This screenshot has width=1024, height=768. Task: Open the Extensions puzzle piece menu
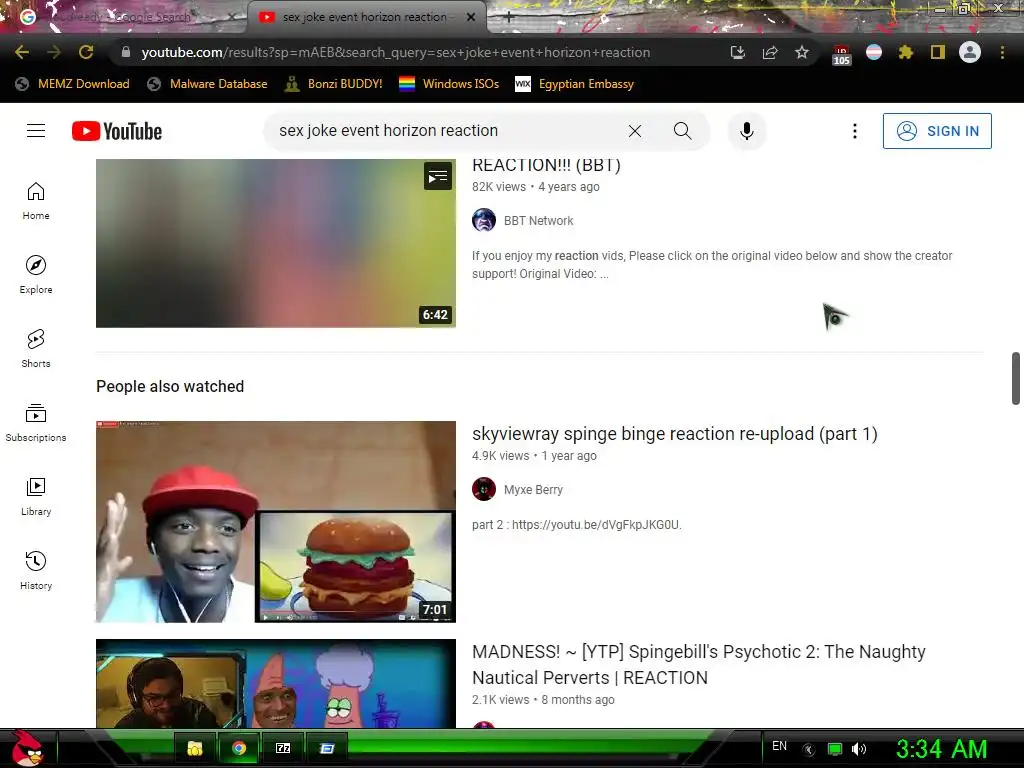pyautogui.click(x=906, y=52)
